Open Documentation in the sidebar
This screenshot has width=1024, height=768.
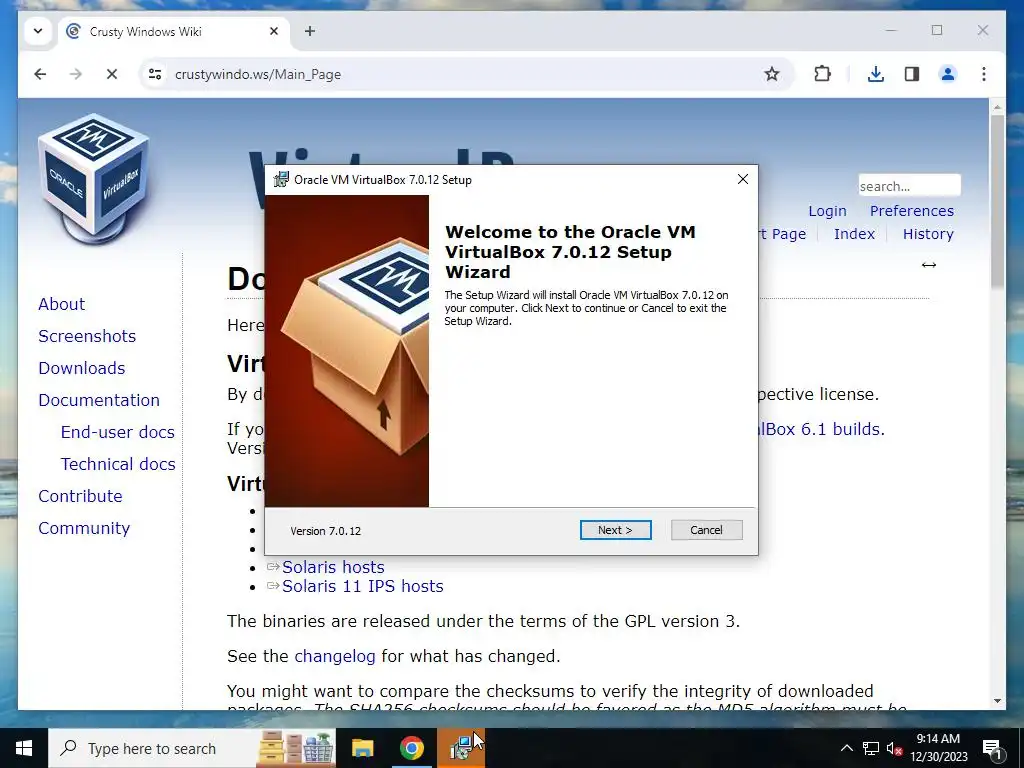pos(99,400)
